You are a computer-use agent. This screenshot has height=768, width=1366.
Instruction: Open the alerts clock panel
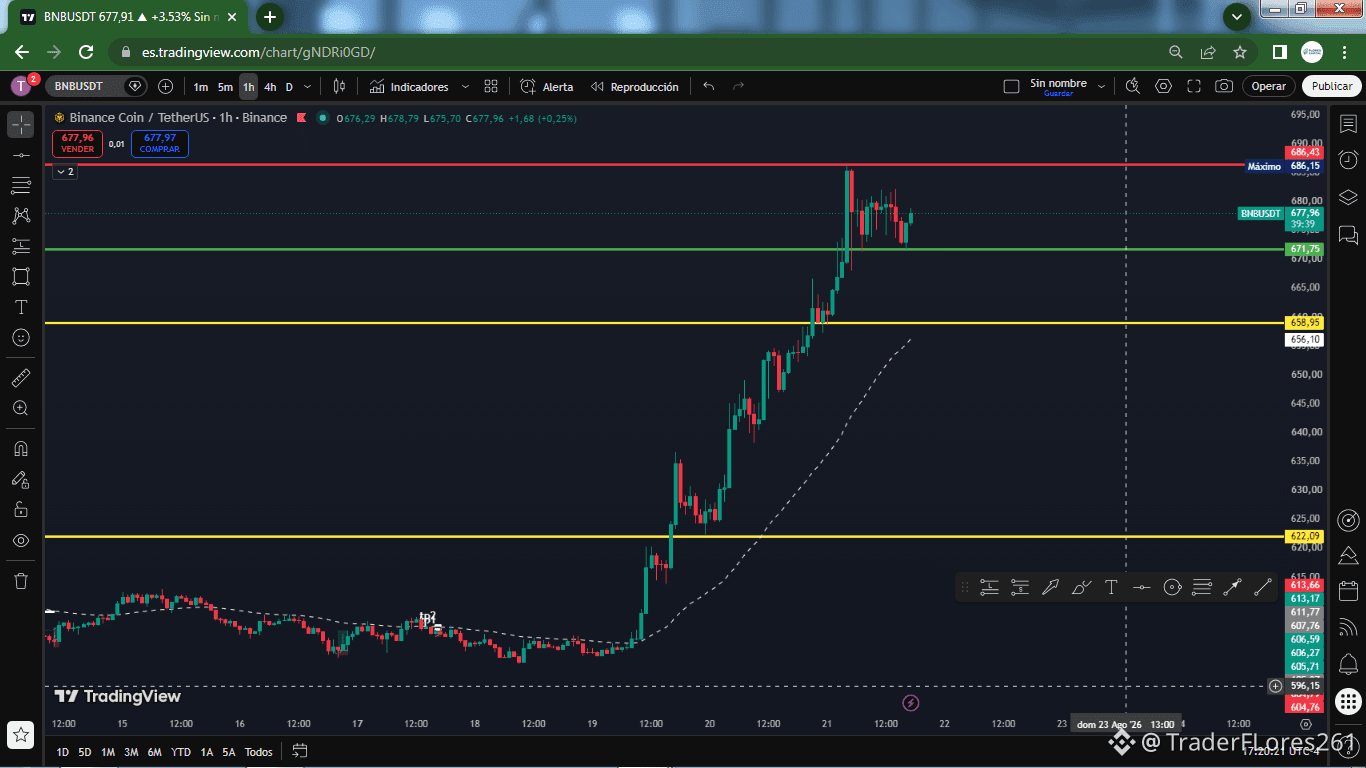tap(1348, 160)
